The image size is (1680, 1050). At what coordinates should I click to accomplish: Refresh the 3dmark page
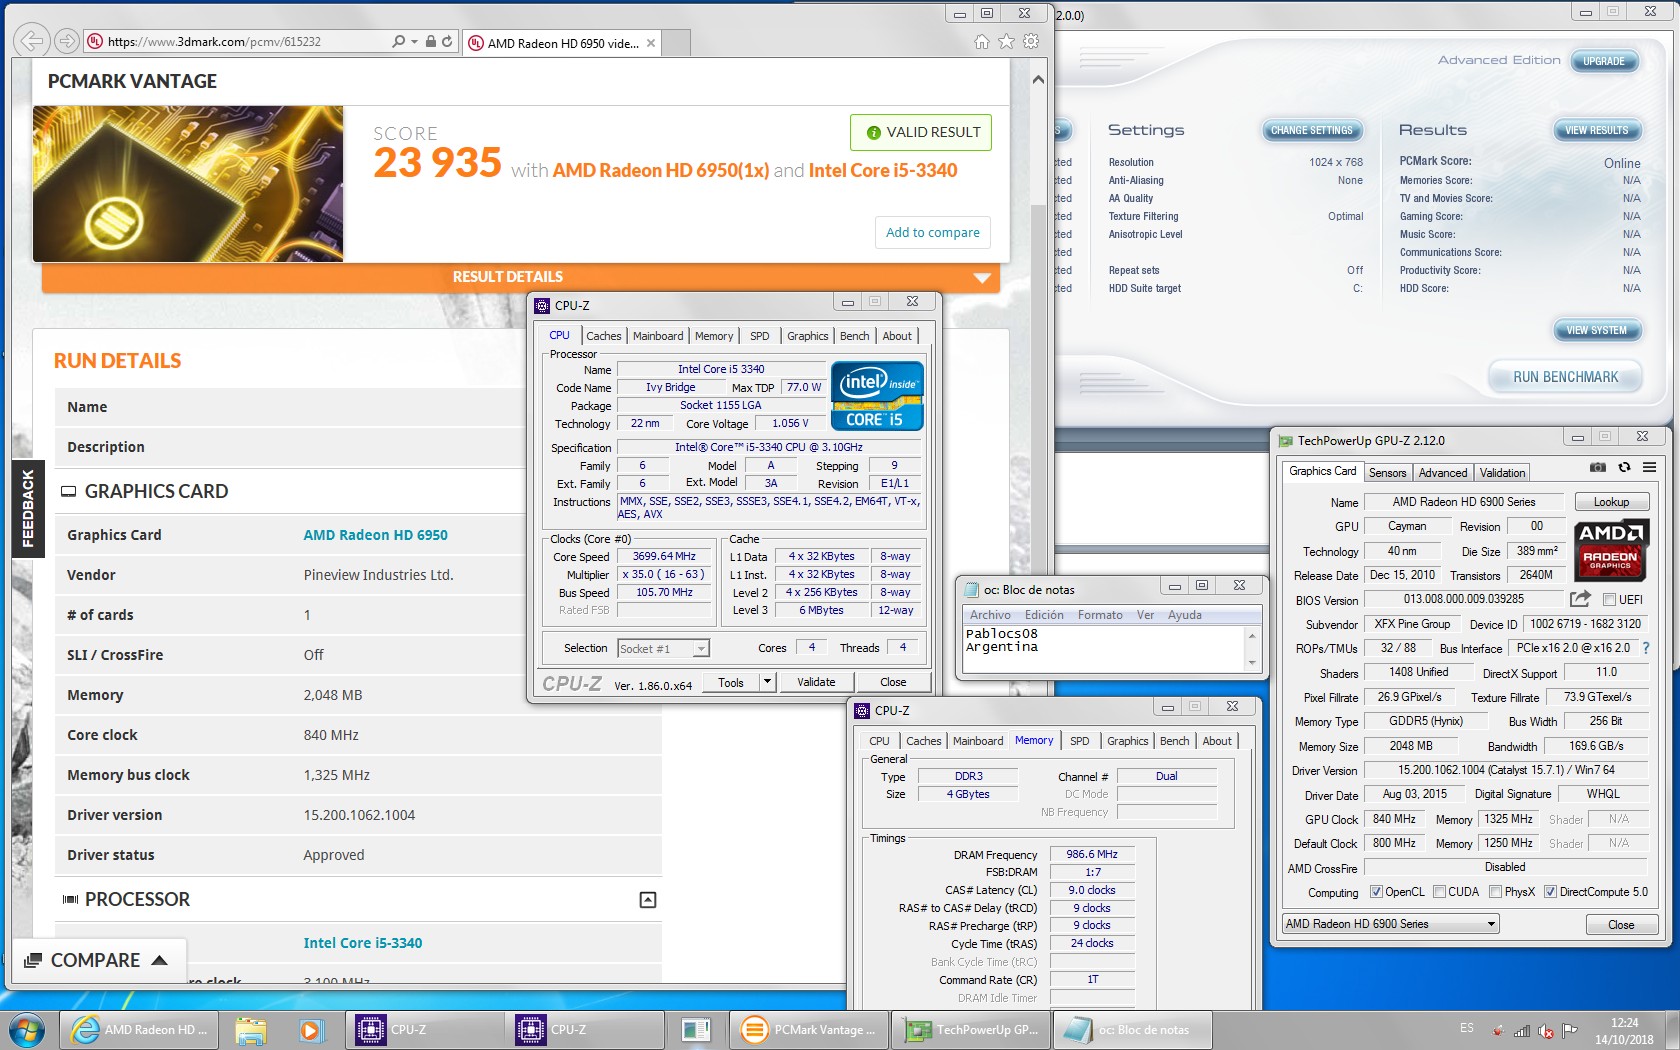pos(447,41)
